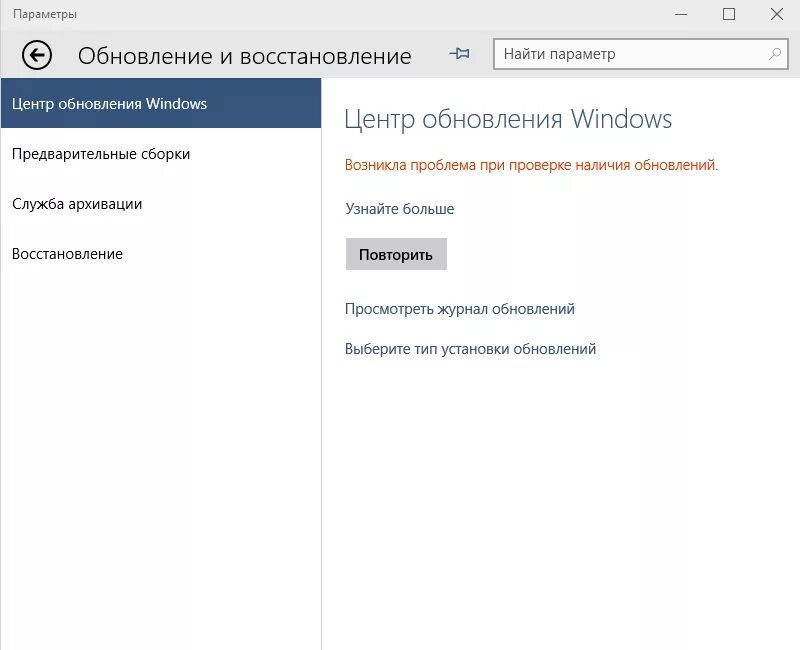Click the 'Параметры' window title text
The width and height of the screenshot is (800, 650).
pos(45,14)
